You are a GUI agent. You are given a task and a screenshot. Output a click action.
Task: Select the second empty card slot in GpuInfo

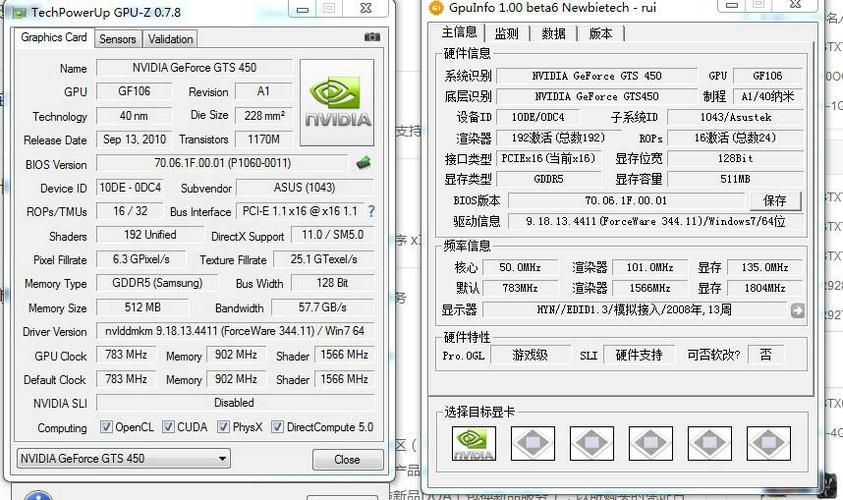click(x=532, y=444)
